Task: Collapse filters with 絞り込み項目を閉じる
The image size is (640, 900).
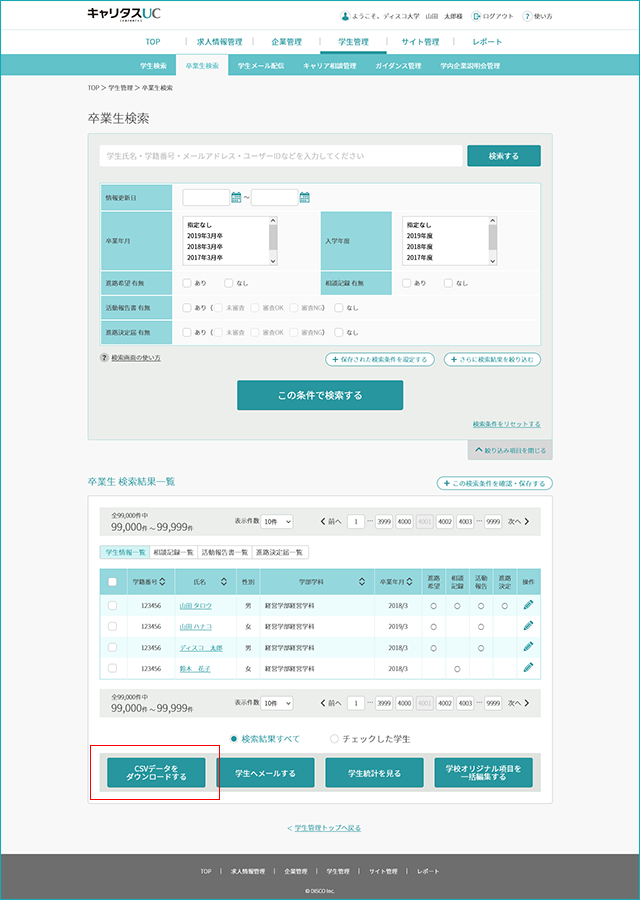Action: pos(510,451)
